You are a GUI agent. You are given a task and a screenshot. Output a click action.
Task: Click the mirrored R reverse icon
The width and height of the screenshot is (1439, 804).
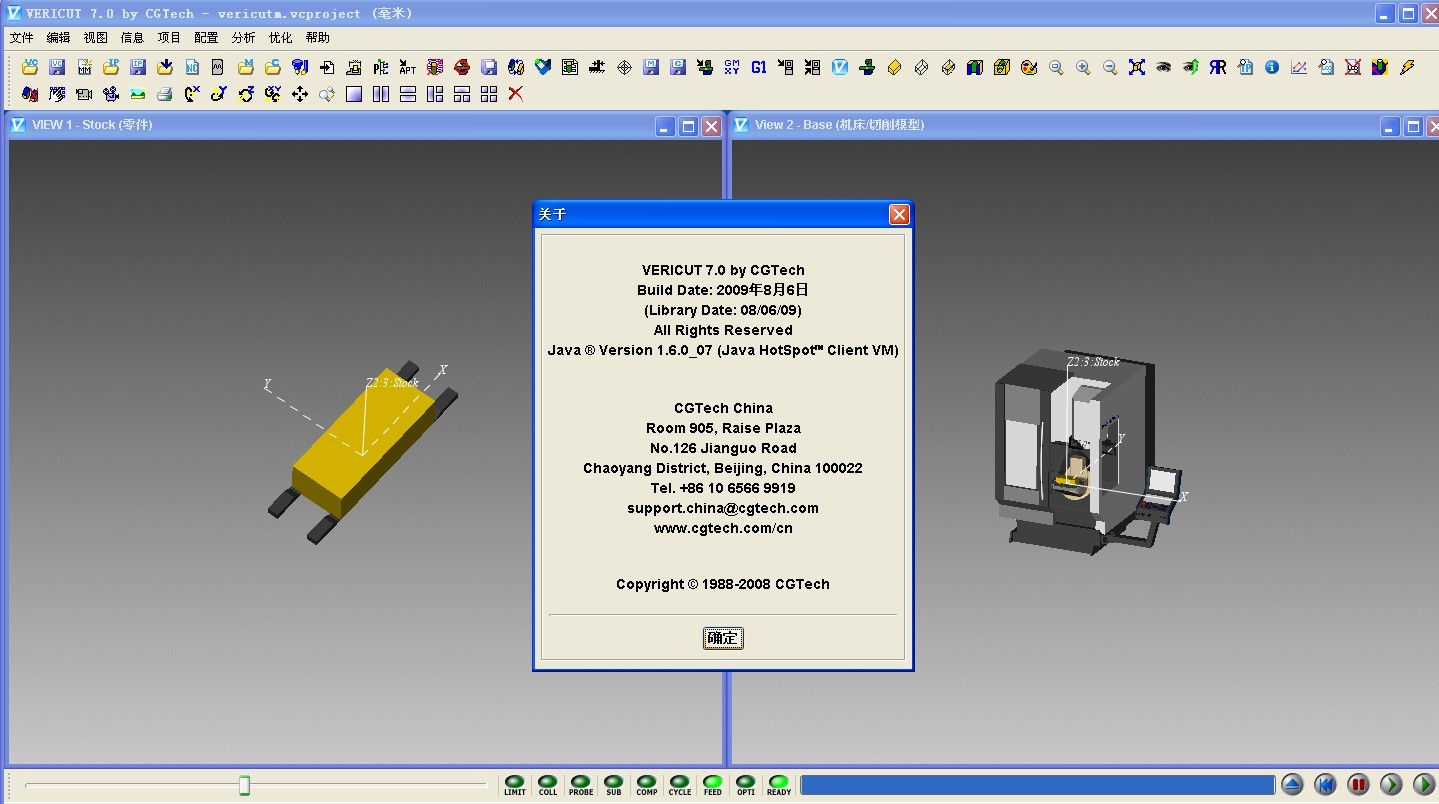[1217, 67]
